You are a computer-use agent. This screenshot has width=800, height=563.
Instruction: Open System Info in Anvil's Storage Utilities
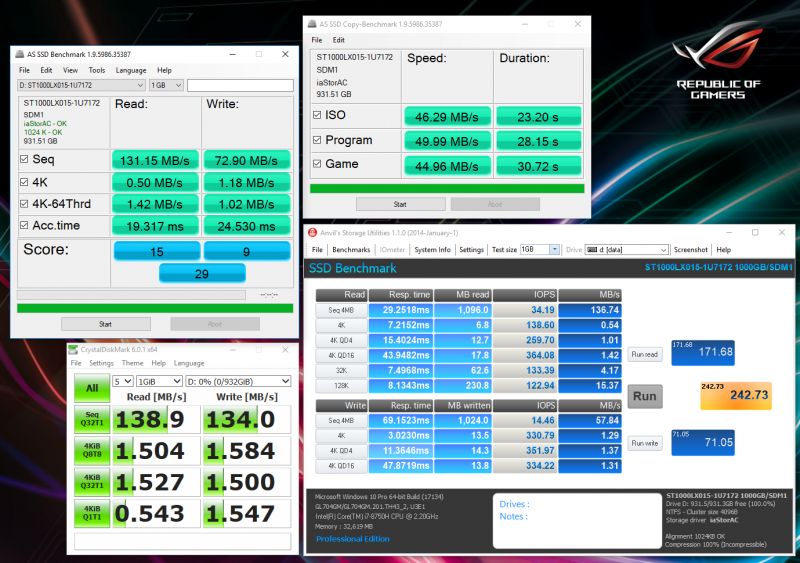coord(432,250)
